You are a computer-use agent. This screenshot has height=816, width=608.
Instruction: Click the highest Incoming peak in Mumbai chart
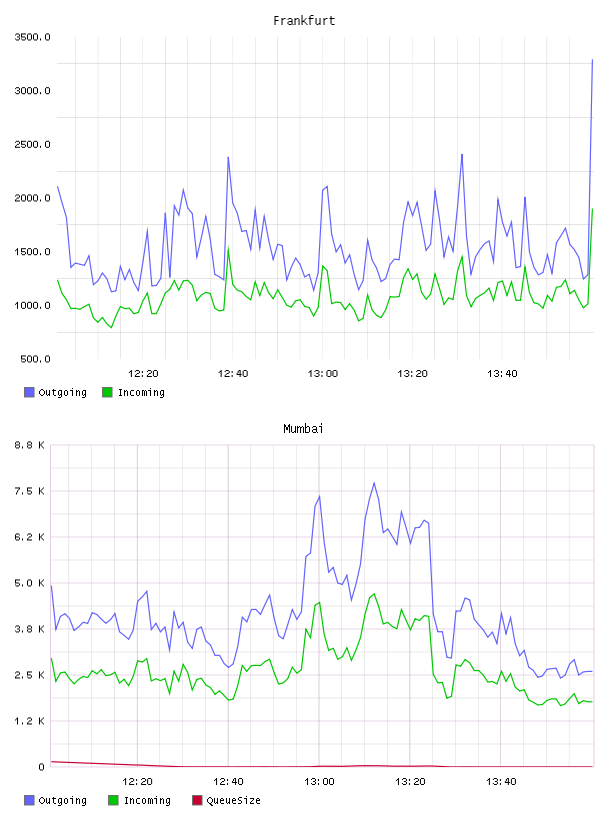click(374, 593)
